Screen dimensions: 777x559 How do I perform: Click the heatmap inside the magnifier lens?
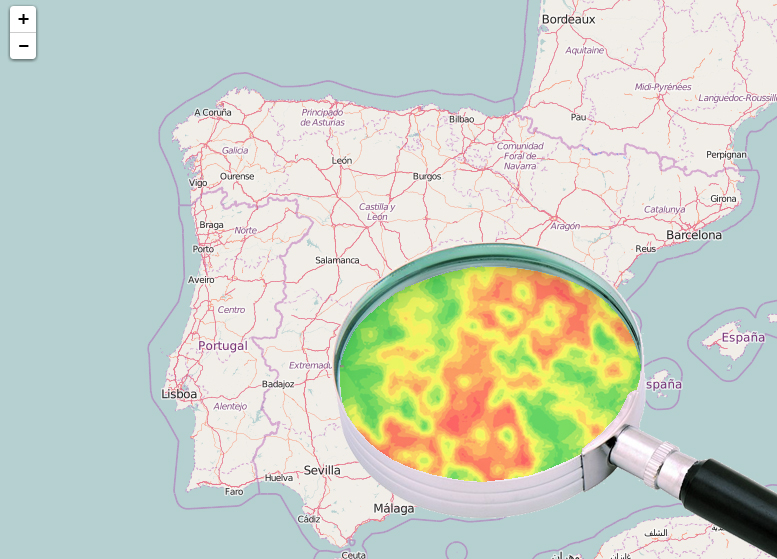coord(490,370)
